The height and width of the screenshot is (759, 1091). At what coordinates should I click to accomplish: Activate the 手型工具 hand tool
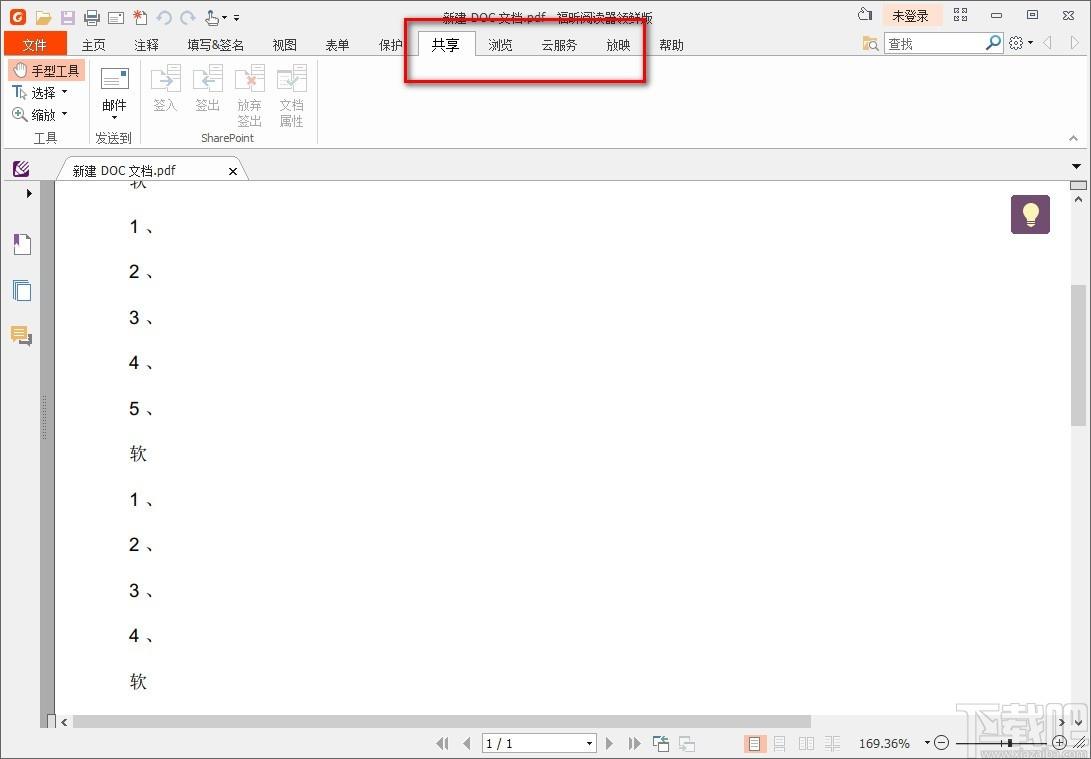tap(47, 70)
